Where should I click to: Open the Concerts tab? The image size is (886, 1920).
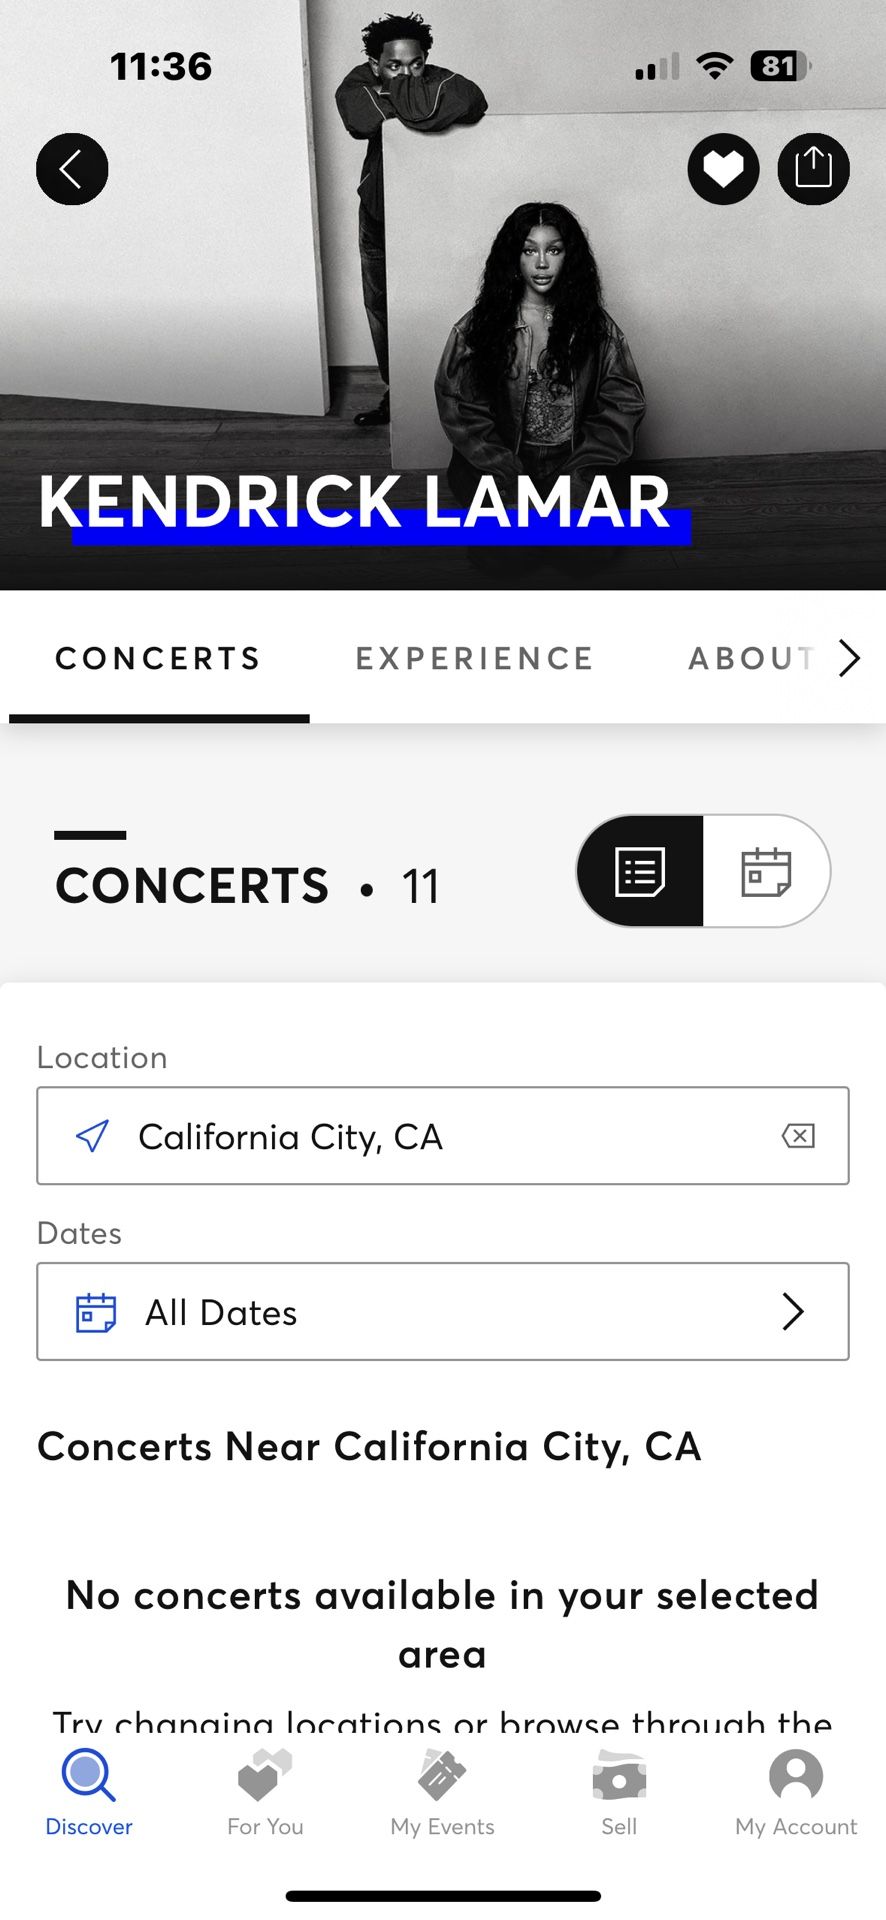[x=158, y=659]
